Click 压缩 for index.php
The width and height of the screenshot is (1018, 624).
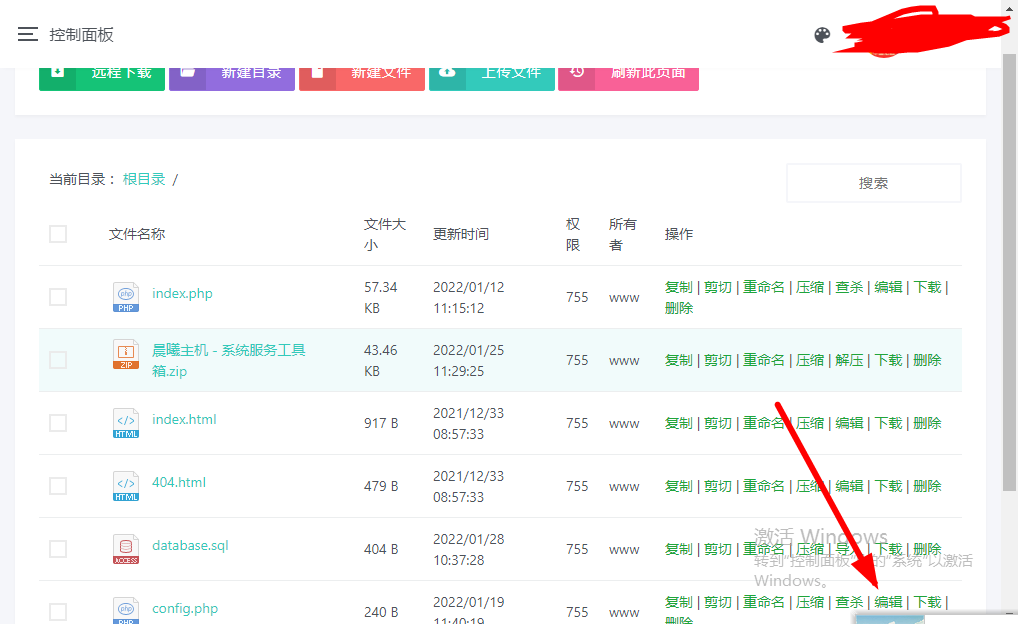click(810, 287)
